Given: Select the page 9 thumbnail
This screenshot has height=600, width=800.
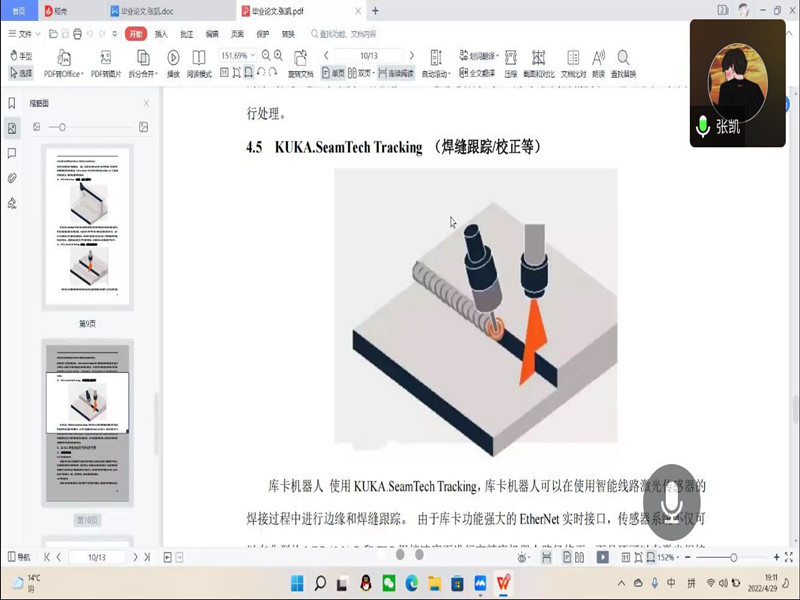Looking at the screenshot, I should [x=87, y=224].
